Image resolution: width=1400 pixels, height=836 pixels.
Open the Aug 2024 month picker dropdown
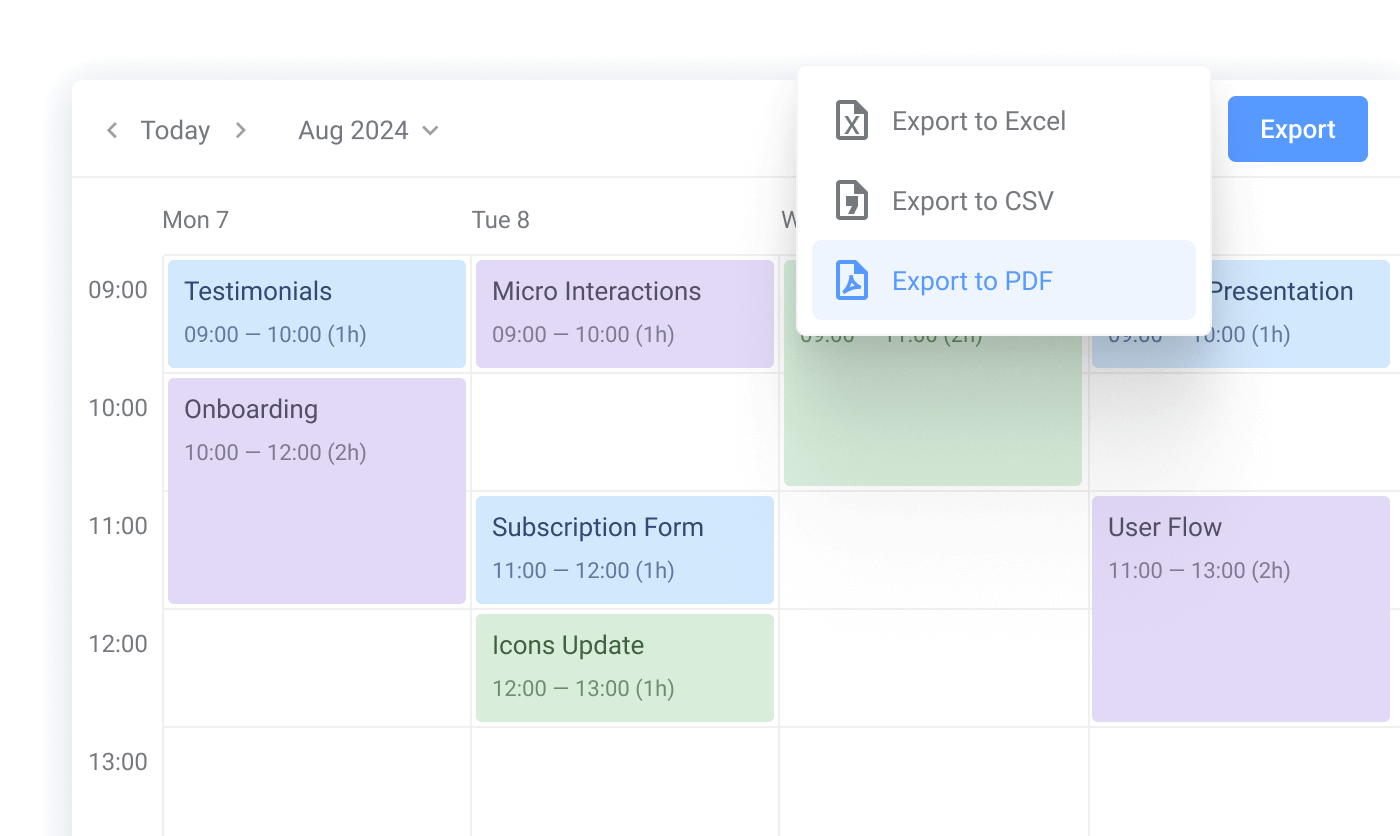click(x=368, y=130)
